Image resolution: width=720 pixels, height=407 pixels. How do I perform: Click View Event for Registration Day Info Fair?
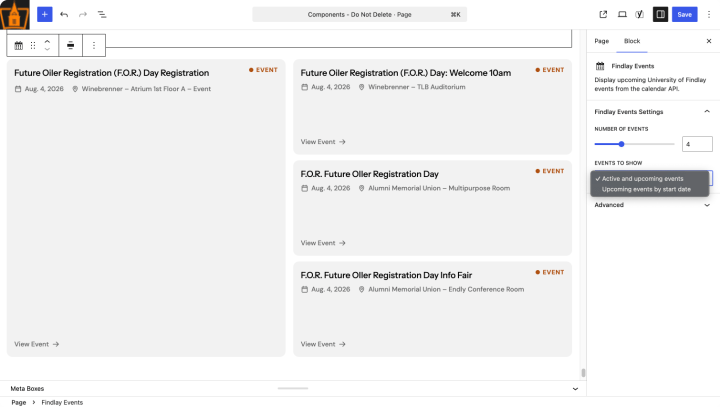tap(323, 344)
